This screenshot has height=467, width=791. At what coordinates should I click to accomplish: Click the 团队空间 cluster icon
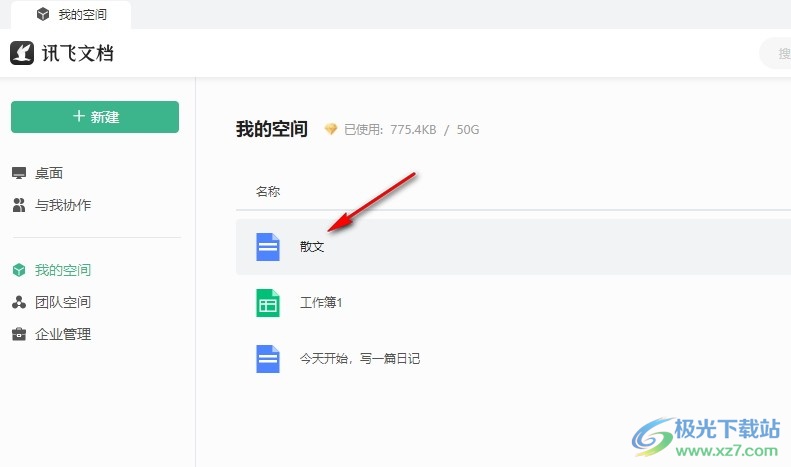[x=19, y=302]
